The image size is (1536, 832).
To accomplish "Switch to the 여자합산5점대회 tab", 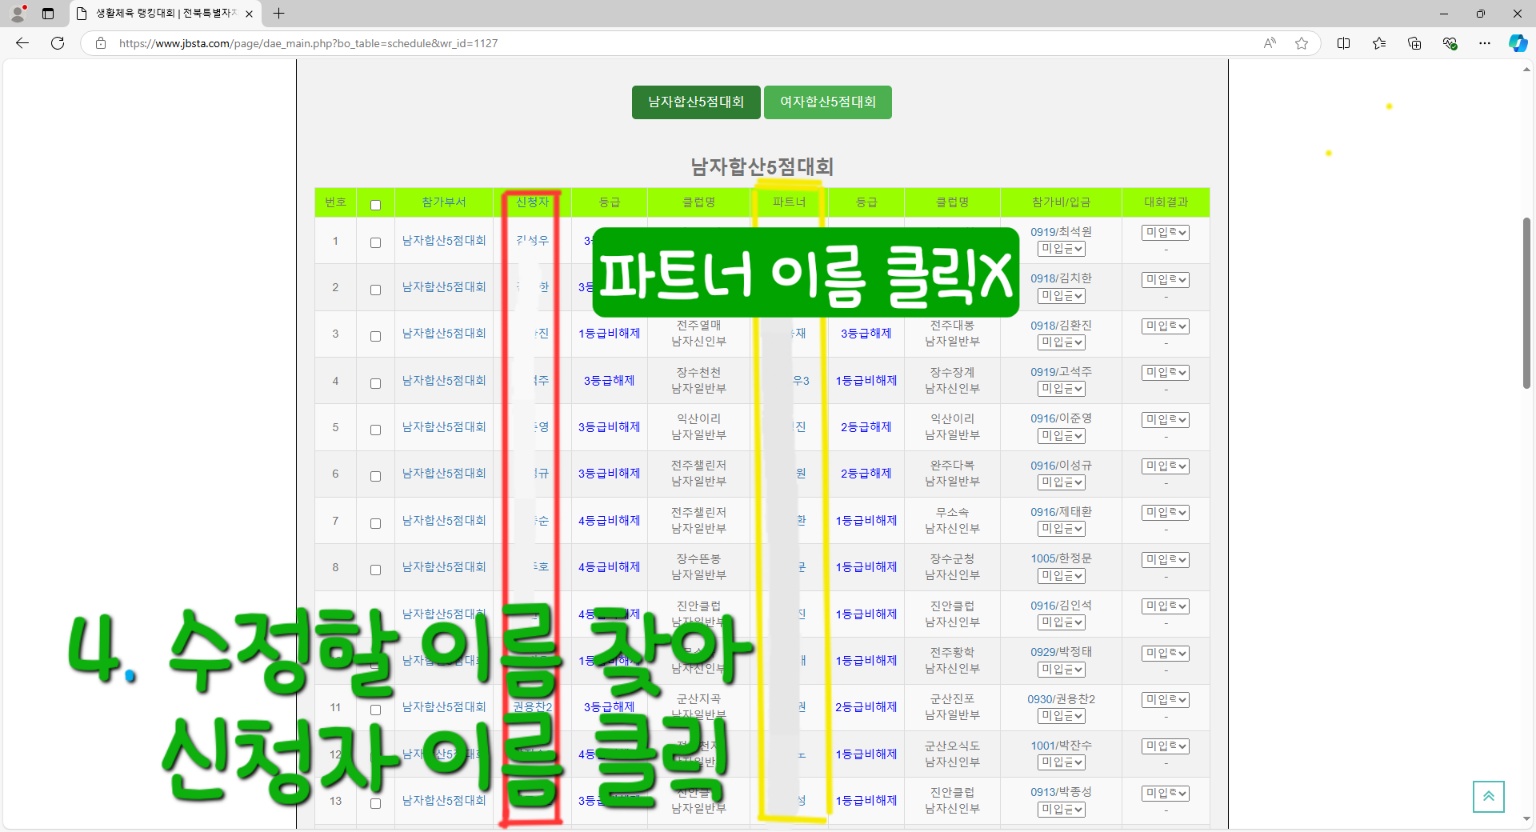I will 827,102.
